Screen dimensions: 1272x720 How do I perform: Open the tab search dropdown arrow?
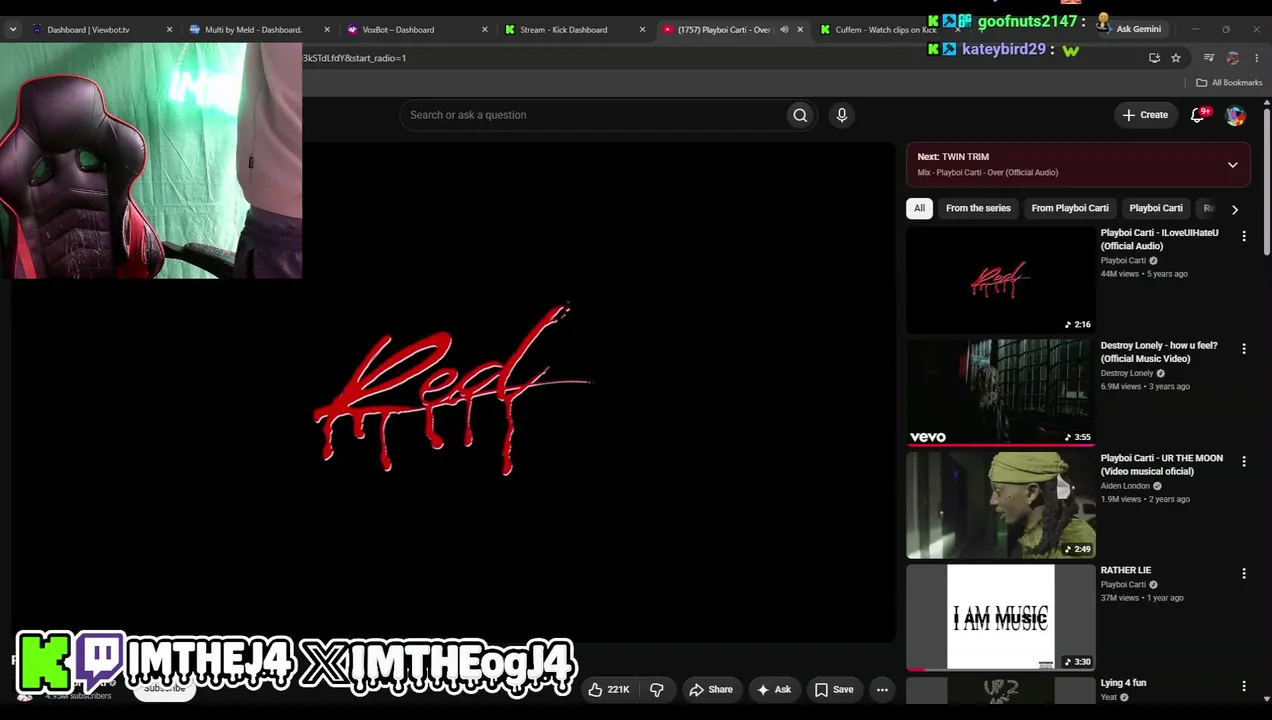pyautogui.click(x=13, y=30)
